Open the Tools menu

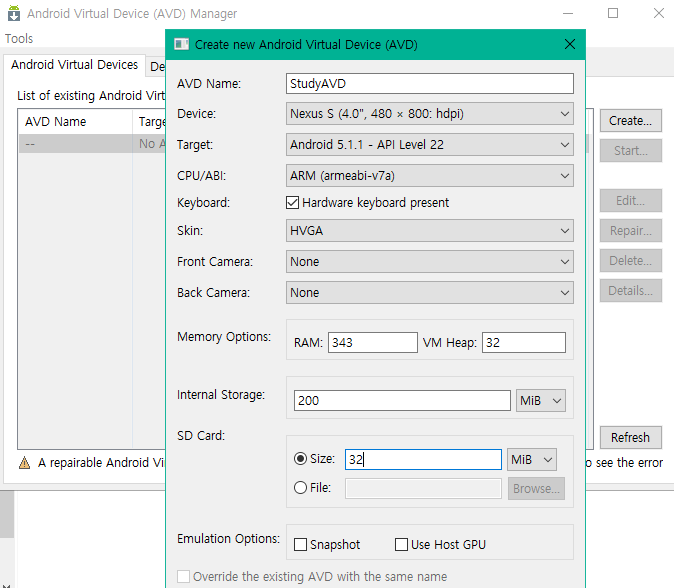coord(19,39)
